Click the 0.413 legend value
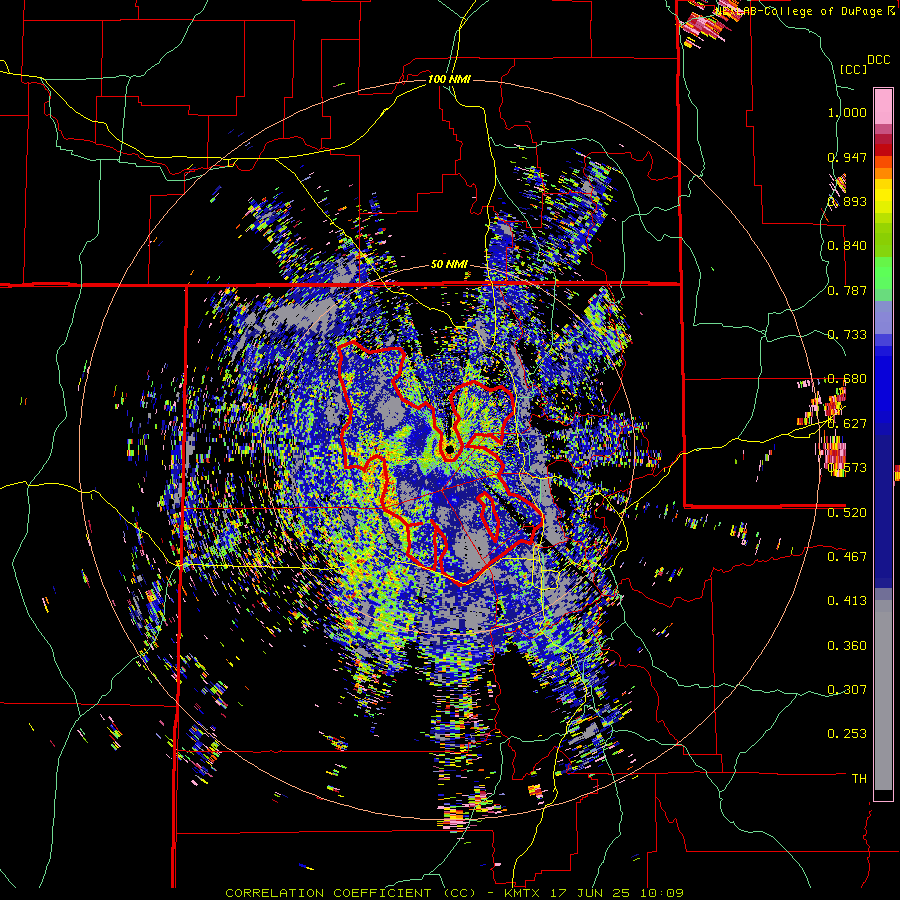 847,600
